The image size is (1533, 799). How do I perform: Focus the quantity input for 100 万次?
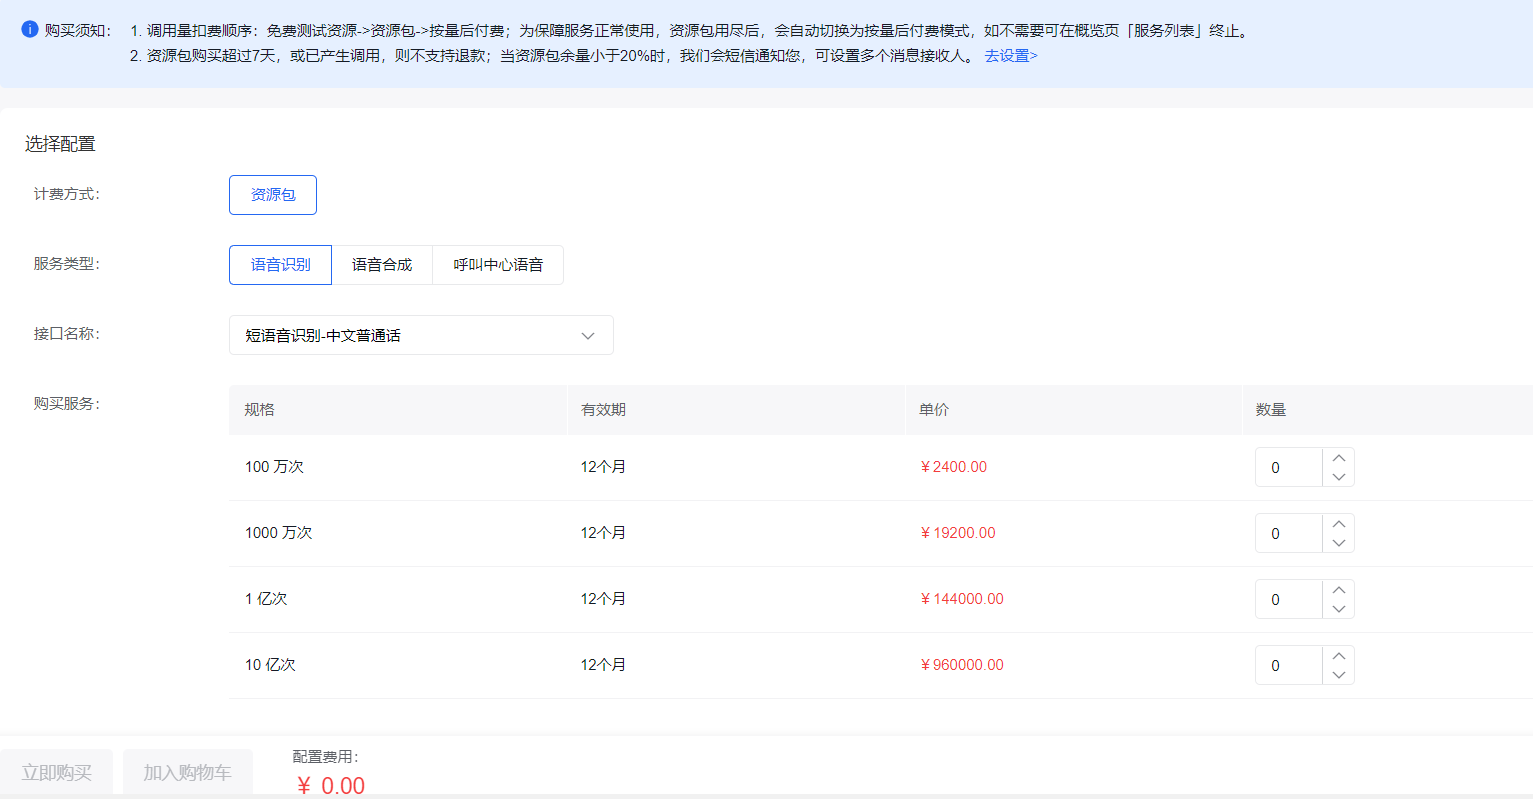(x=1288, y=468)
